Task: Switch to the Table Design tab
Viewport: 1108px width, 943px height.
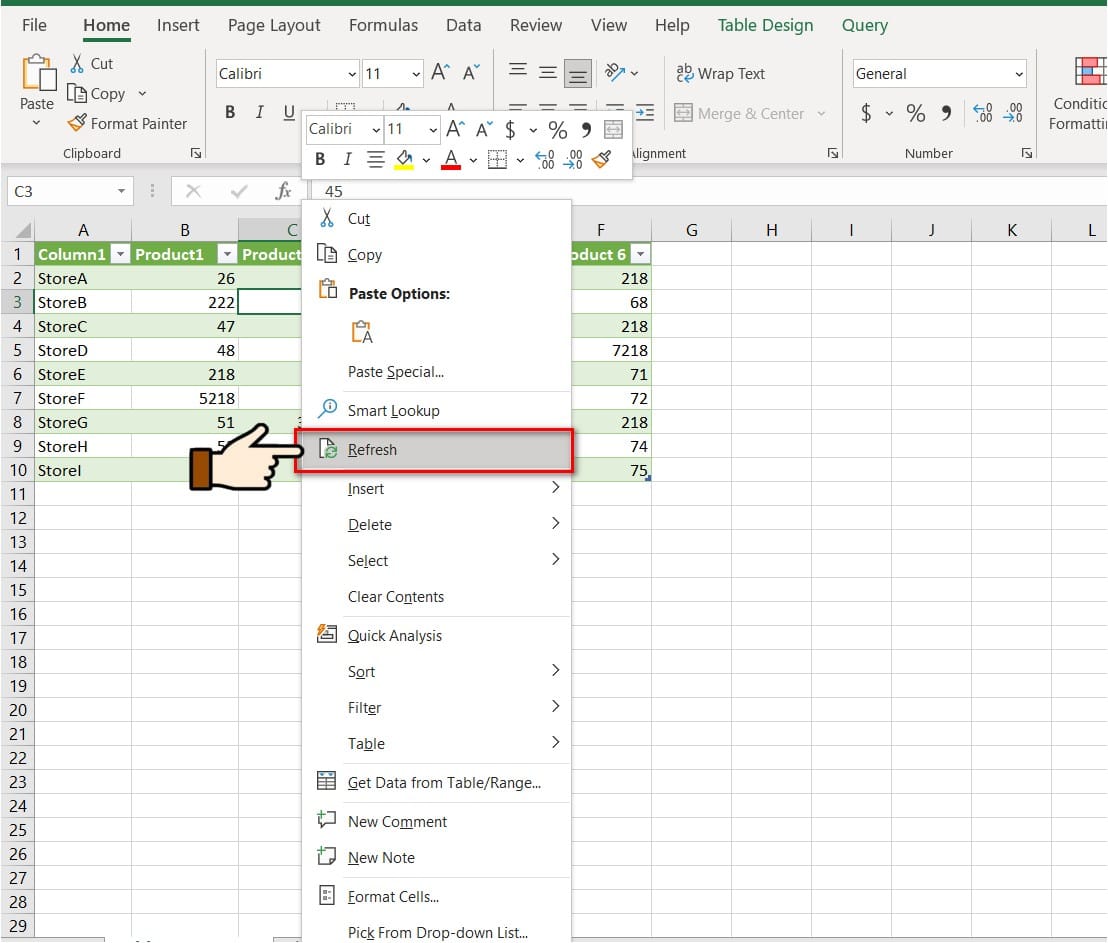Action: (765, 25)
